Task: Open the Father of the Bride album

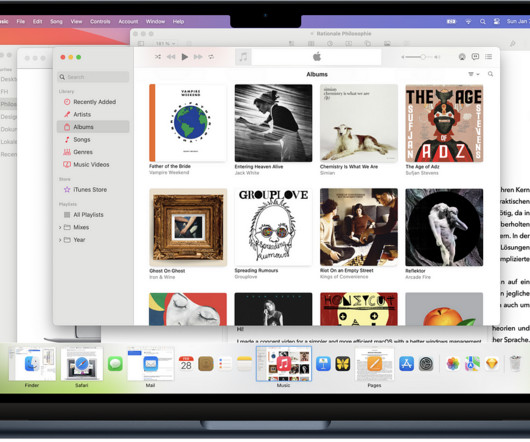Action: (188, 123)
